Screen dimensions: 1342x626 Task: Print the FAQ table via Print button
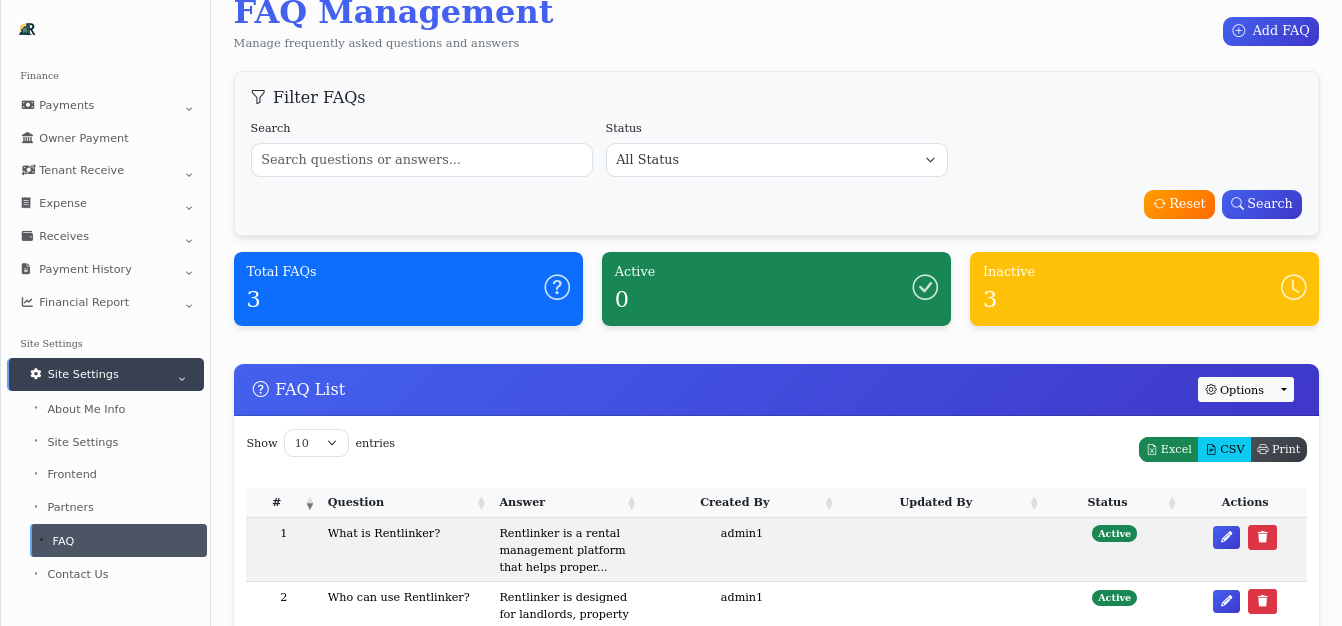1279,449
